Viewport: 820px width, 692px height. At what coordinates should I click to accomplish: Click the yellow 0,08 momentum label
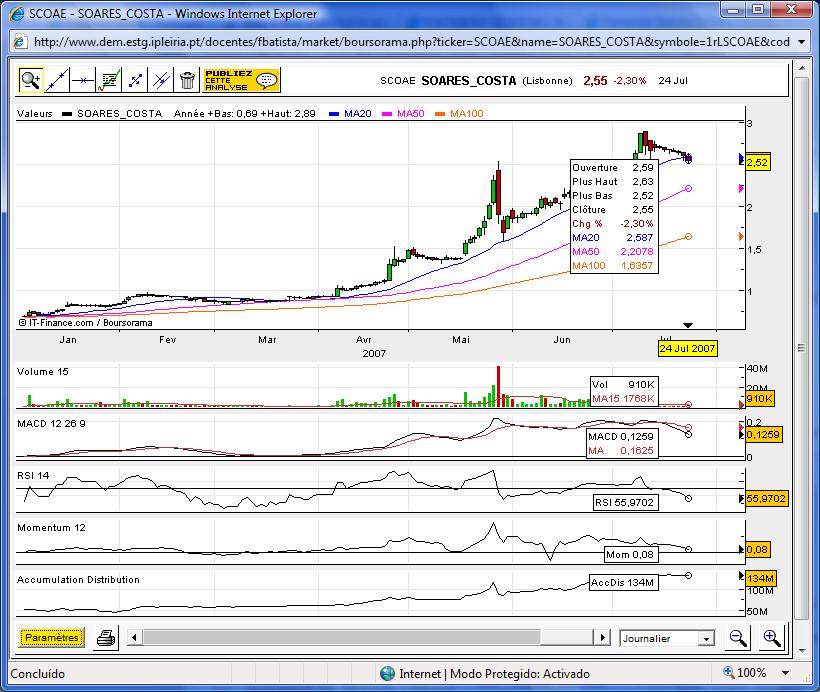coord(757,549)
